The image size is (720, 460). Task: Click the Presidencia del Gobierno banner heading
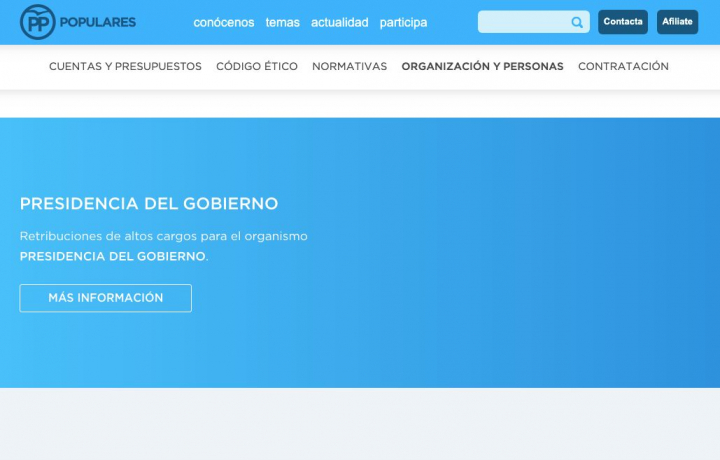coord(149,204)
